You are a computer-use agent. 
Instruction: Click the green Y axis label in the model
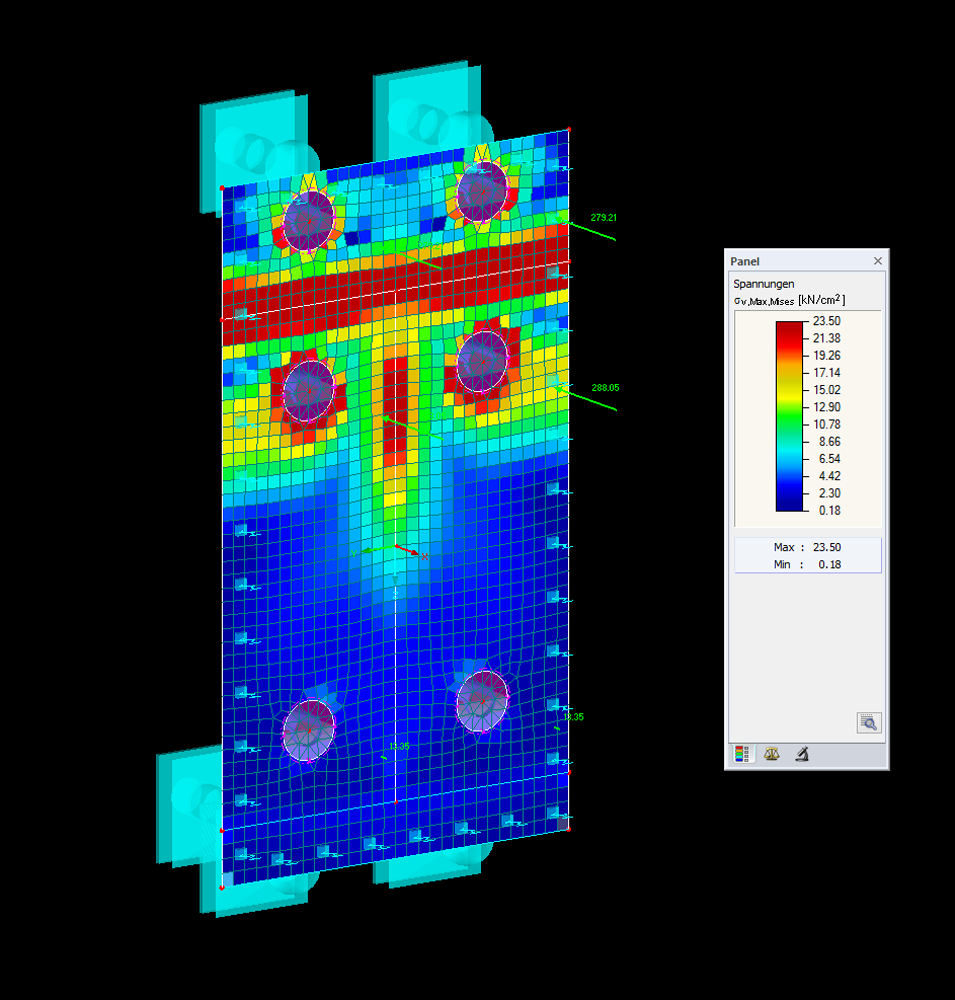point(354,554)
